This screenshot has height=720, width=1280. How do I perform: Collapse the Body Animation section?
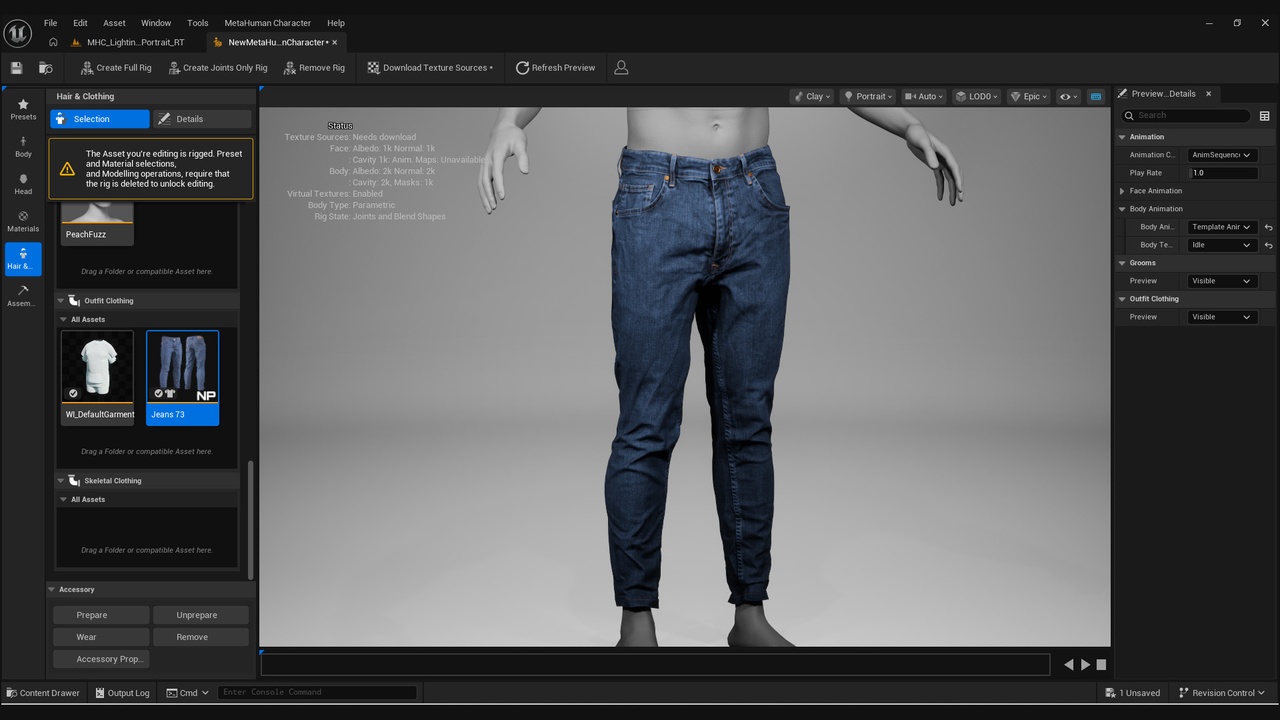pos(1122,209)
